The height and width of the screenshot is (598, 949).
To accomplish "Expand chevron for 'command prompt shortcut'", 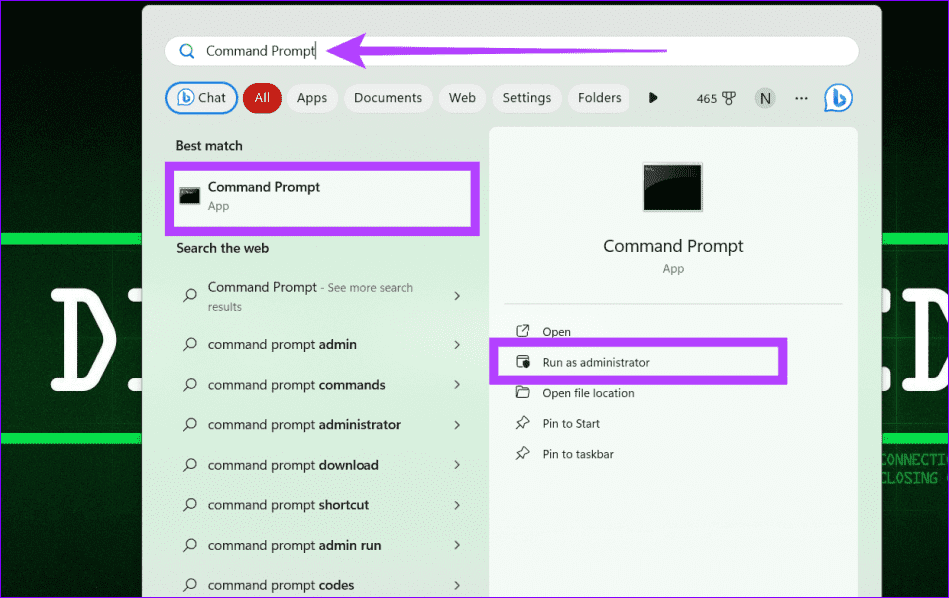I will click(457, 505).
